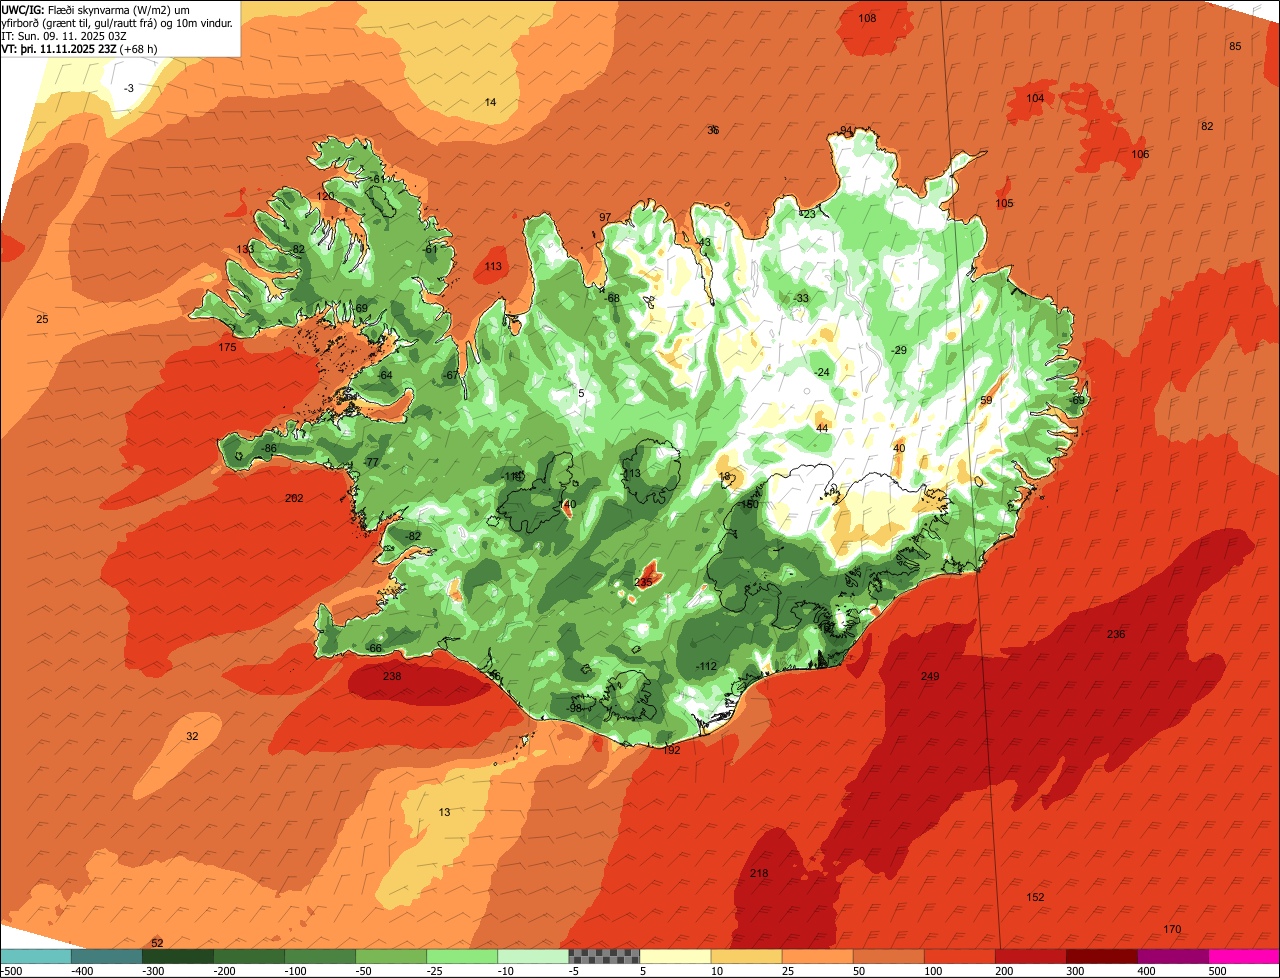This screenshot has width=1280, height=978.
Task: Click legend label -500
Action: pos(11,971)
